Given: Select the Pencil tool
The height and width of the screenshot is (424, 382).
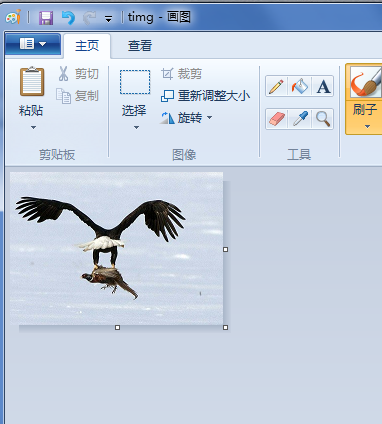Looking at the screenshot, I should click(x=276, y=86).
